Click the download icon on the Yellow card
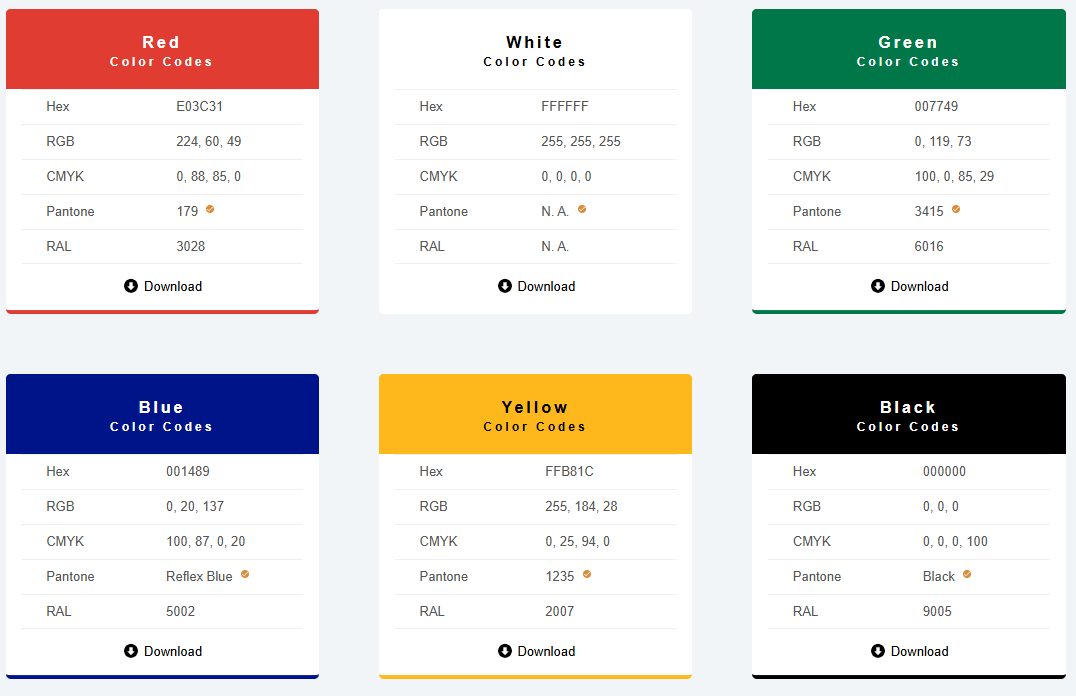The width and height of the screenshot is (1076, 696). pos(503,651)
